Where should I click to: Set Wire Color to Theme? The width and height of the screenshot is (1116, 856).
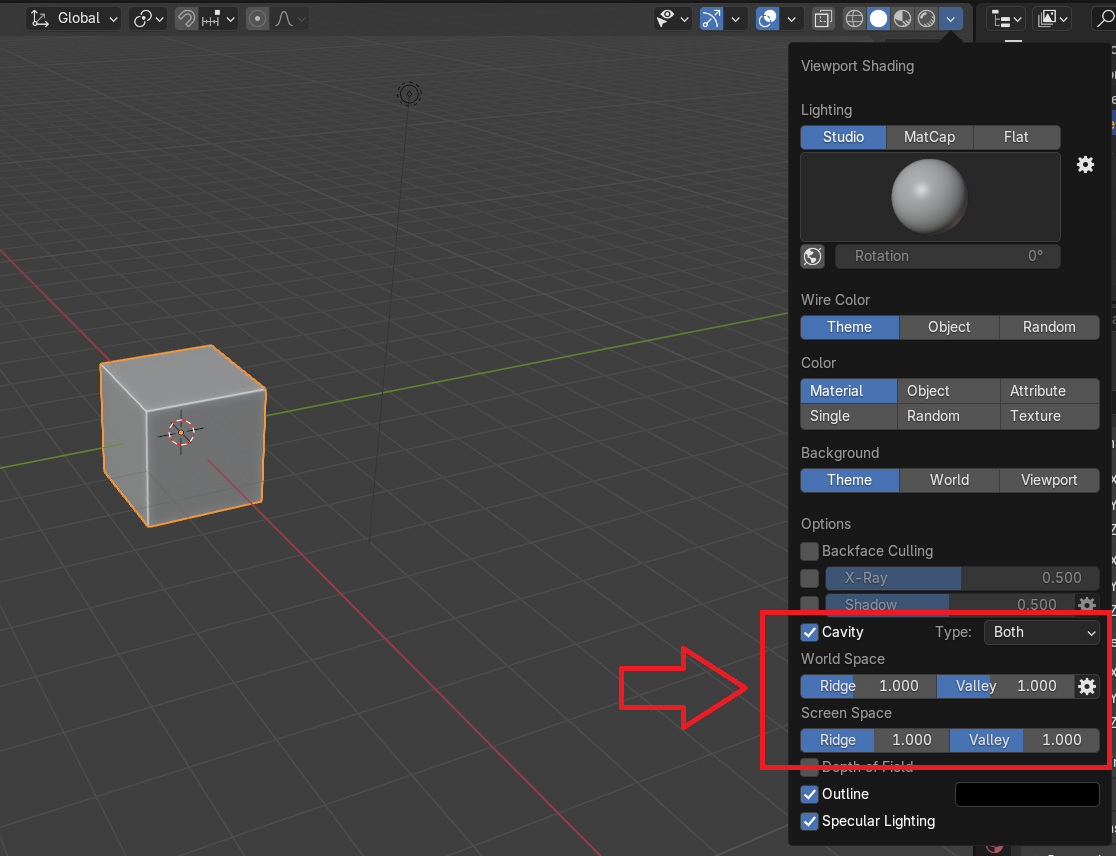[850, 327]
